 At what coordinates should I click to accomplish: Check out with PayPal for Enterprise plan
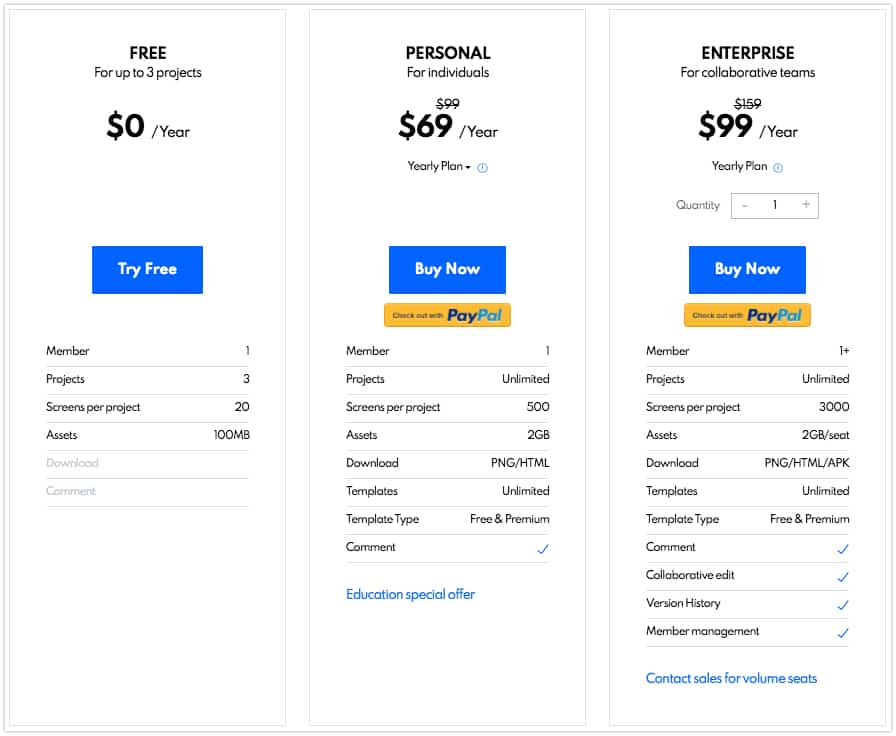point(747,315)
